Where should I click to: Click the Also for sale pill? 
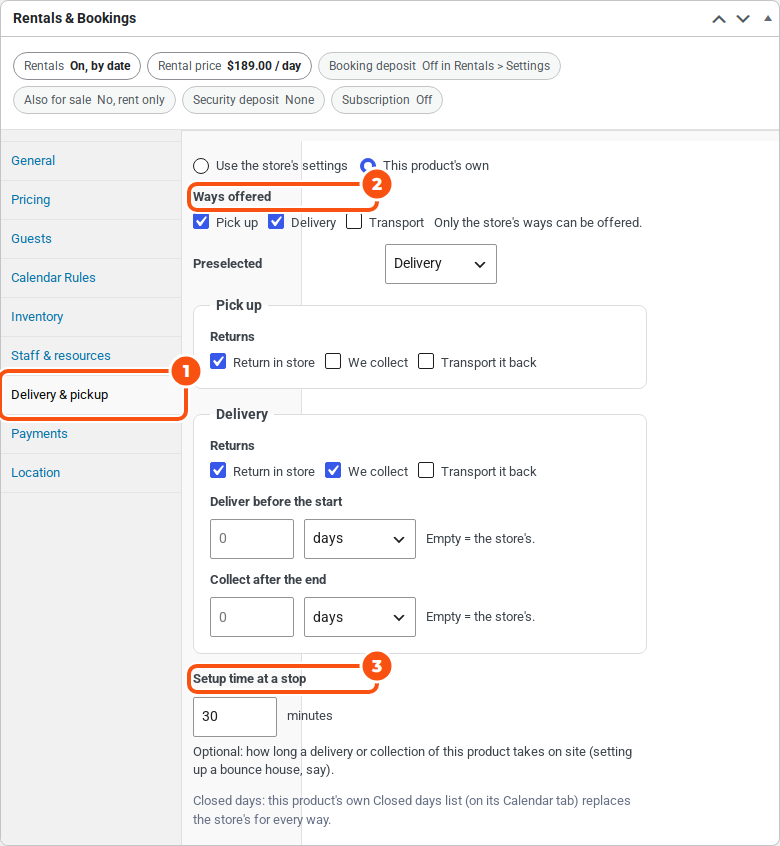pyautogui.click(x=94, y=100)
